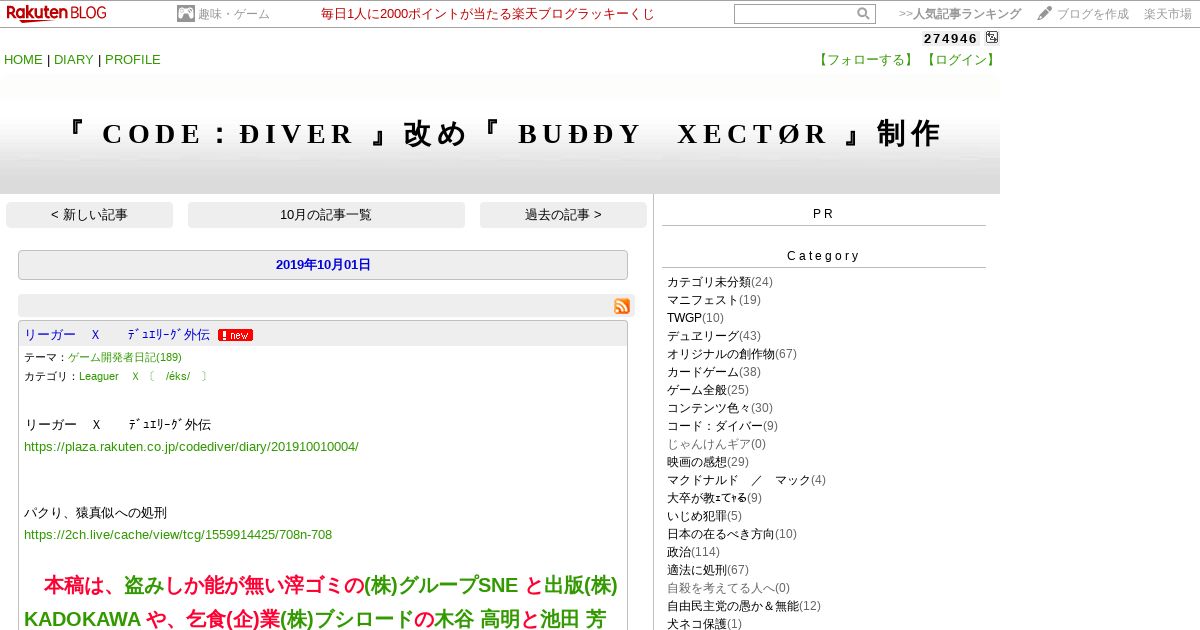The height and width of the screenshot is (630, 1200).
Task: Open article title リーガー X link
Action: (x=117, y=335)
